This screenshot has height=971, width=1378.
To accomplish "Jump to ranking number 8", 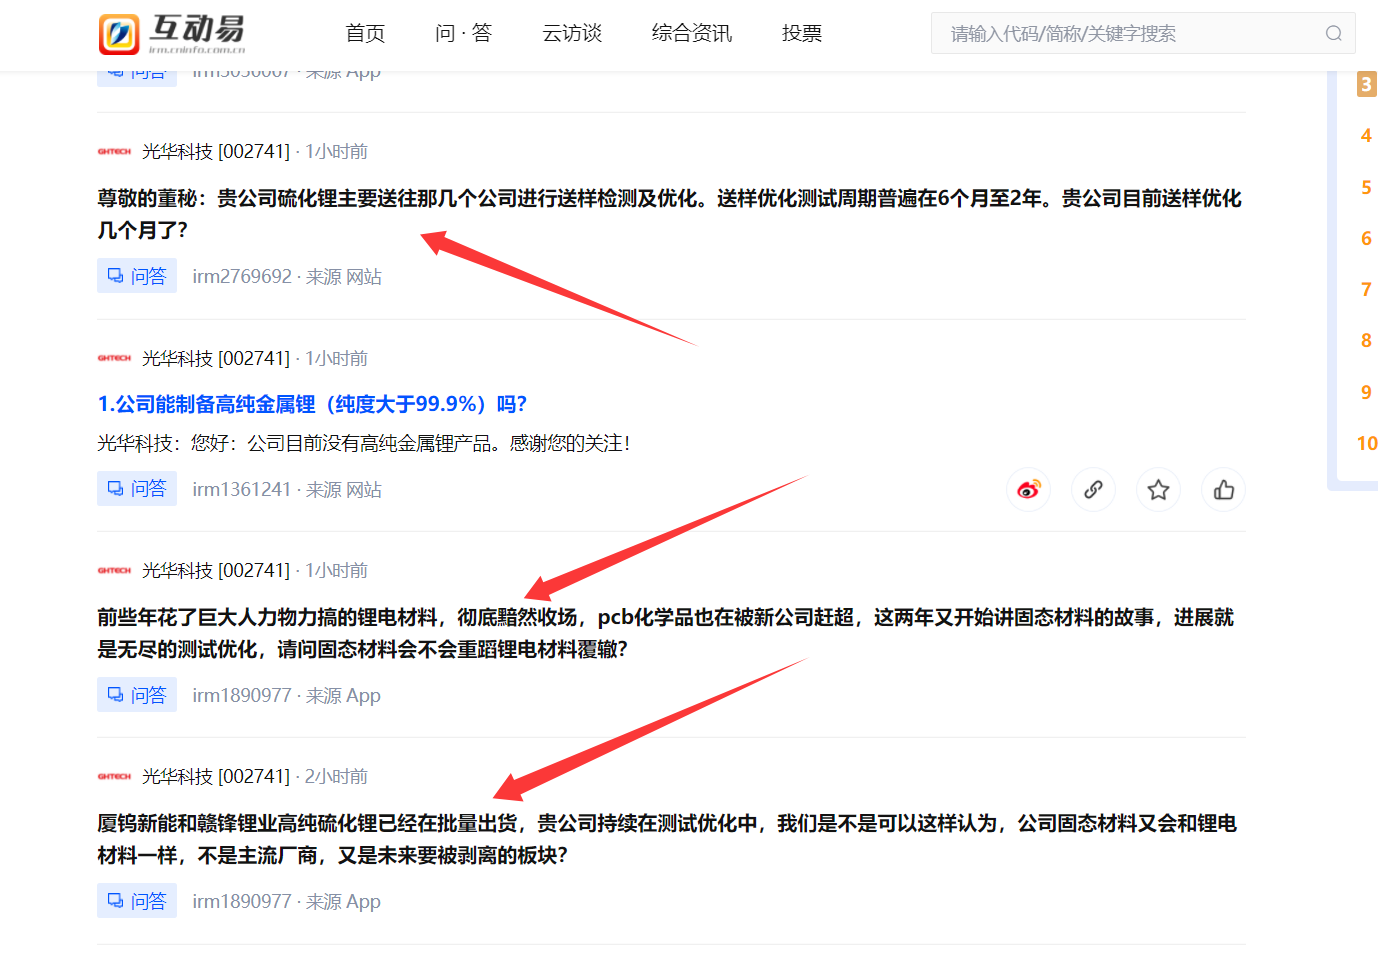I will pos(1366,340).
